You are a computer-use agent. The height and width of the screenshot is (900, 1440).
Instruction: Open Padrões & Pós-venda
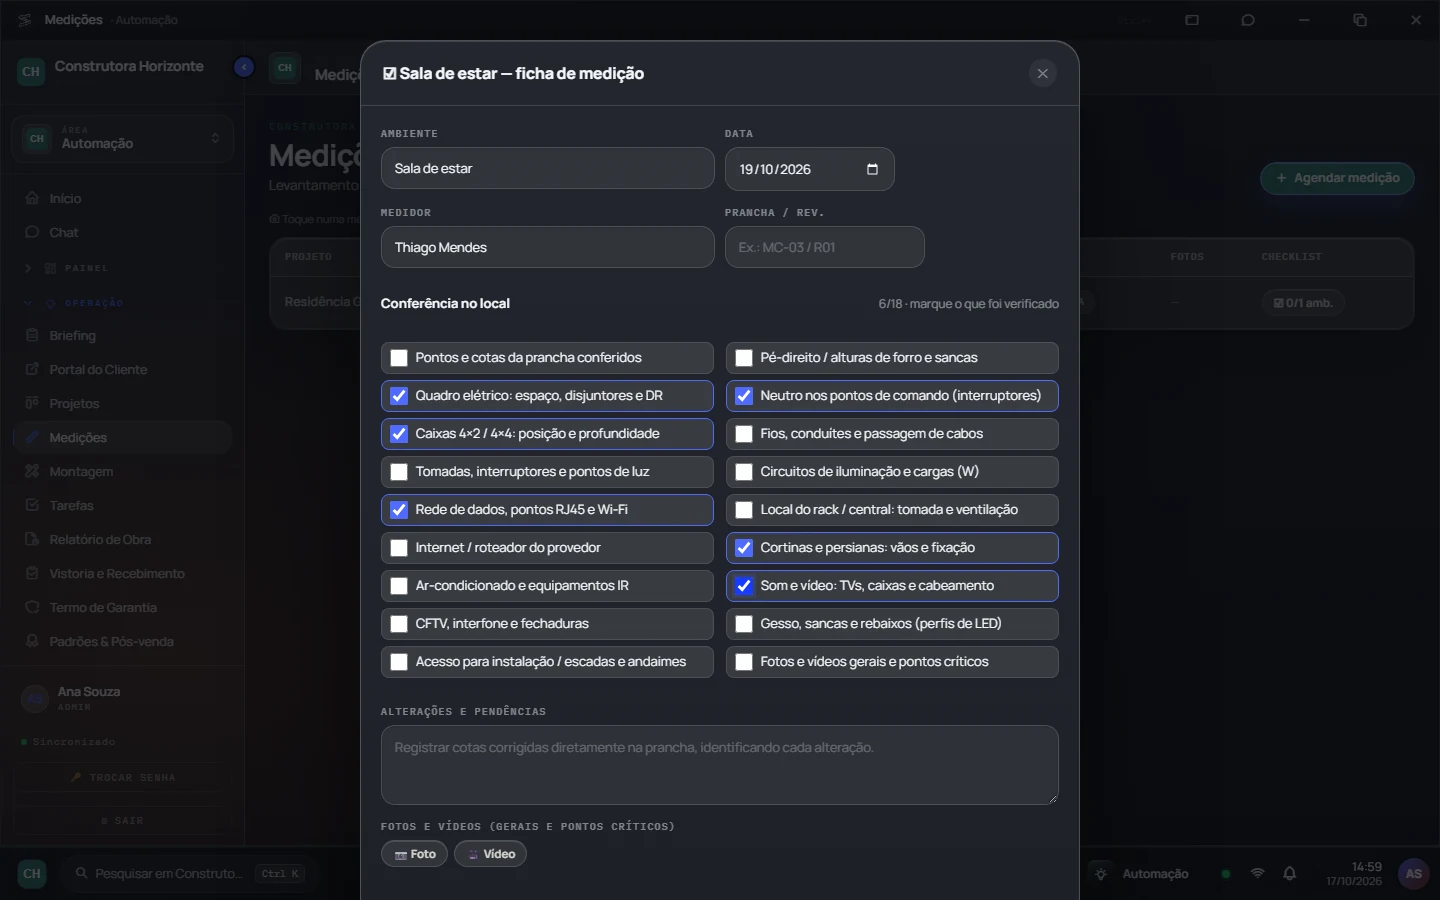click(122, 641)
